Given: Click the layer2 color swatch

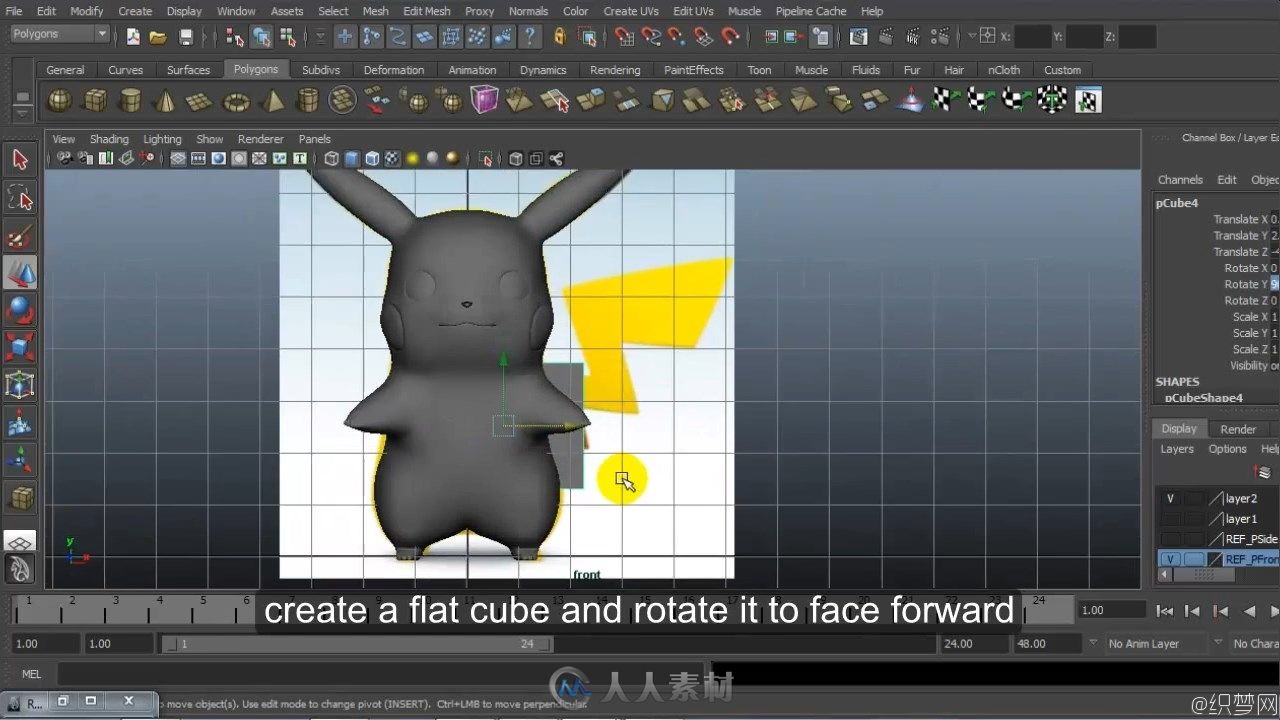Looking at the screenshot, I should point(1216,498).
